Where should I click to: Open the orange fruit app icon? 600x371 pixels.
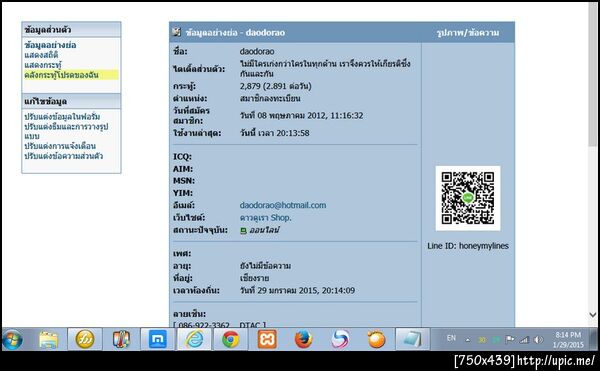(377, 339)
